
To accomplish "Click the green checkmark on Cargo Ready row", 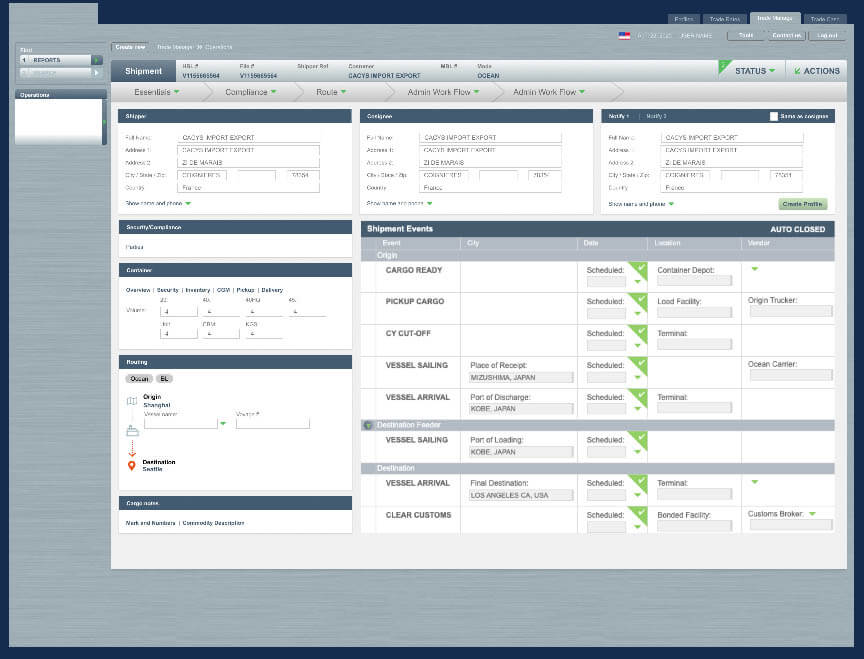I will click(x=637, y=269).
